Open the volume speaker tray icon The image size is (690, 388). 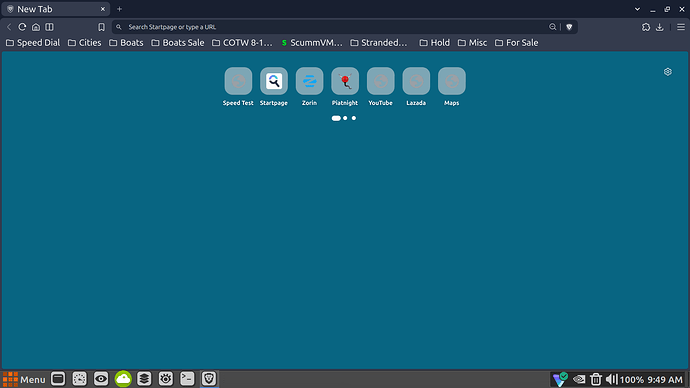(611, 379)
